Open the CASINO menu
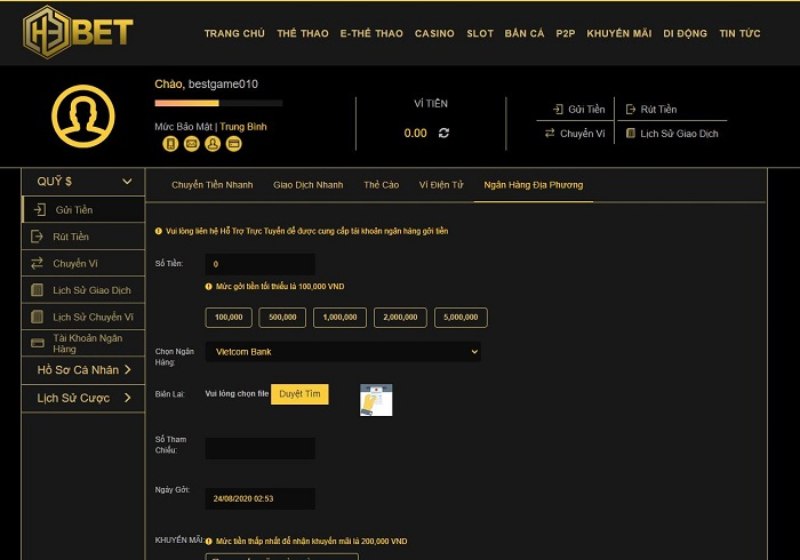 (x=434, y=34)
